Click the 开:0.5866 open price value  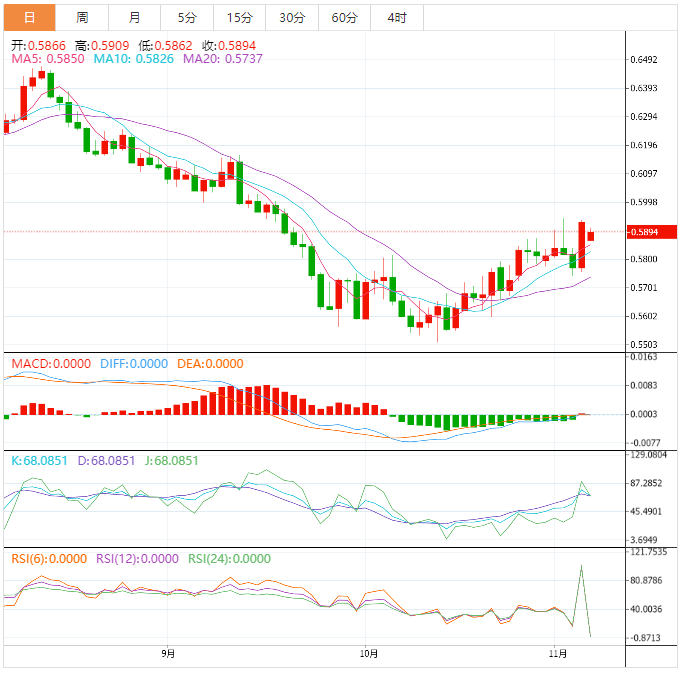click(x=38, y=46)
